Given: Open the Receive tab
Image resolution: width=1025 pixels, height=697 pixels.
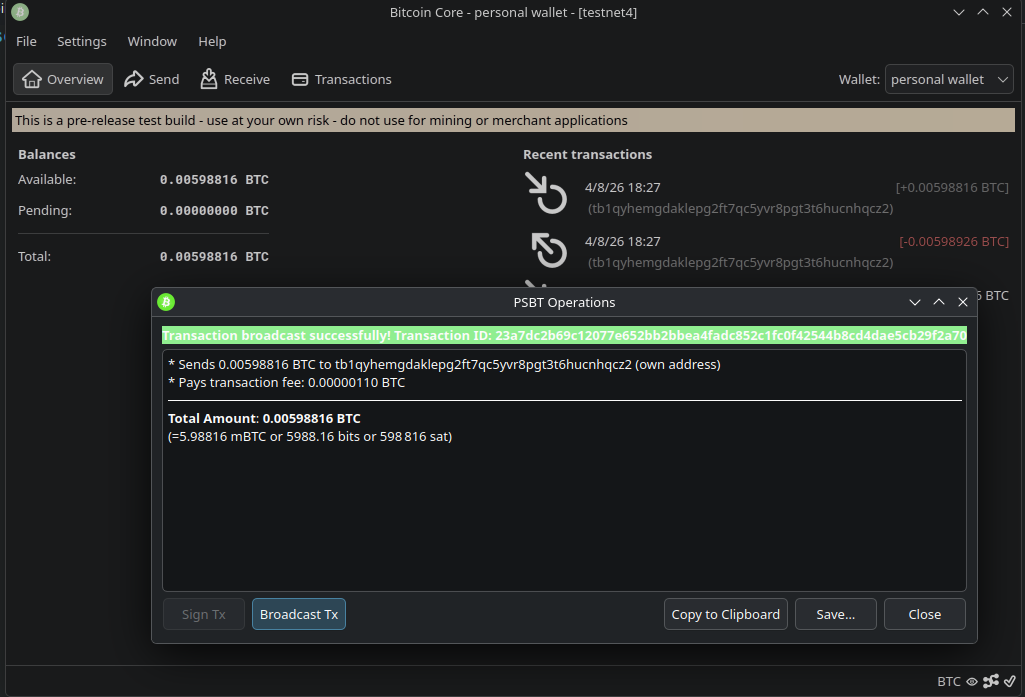Looking at the screenshot, I should coord(235,79).
